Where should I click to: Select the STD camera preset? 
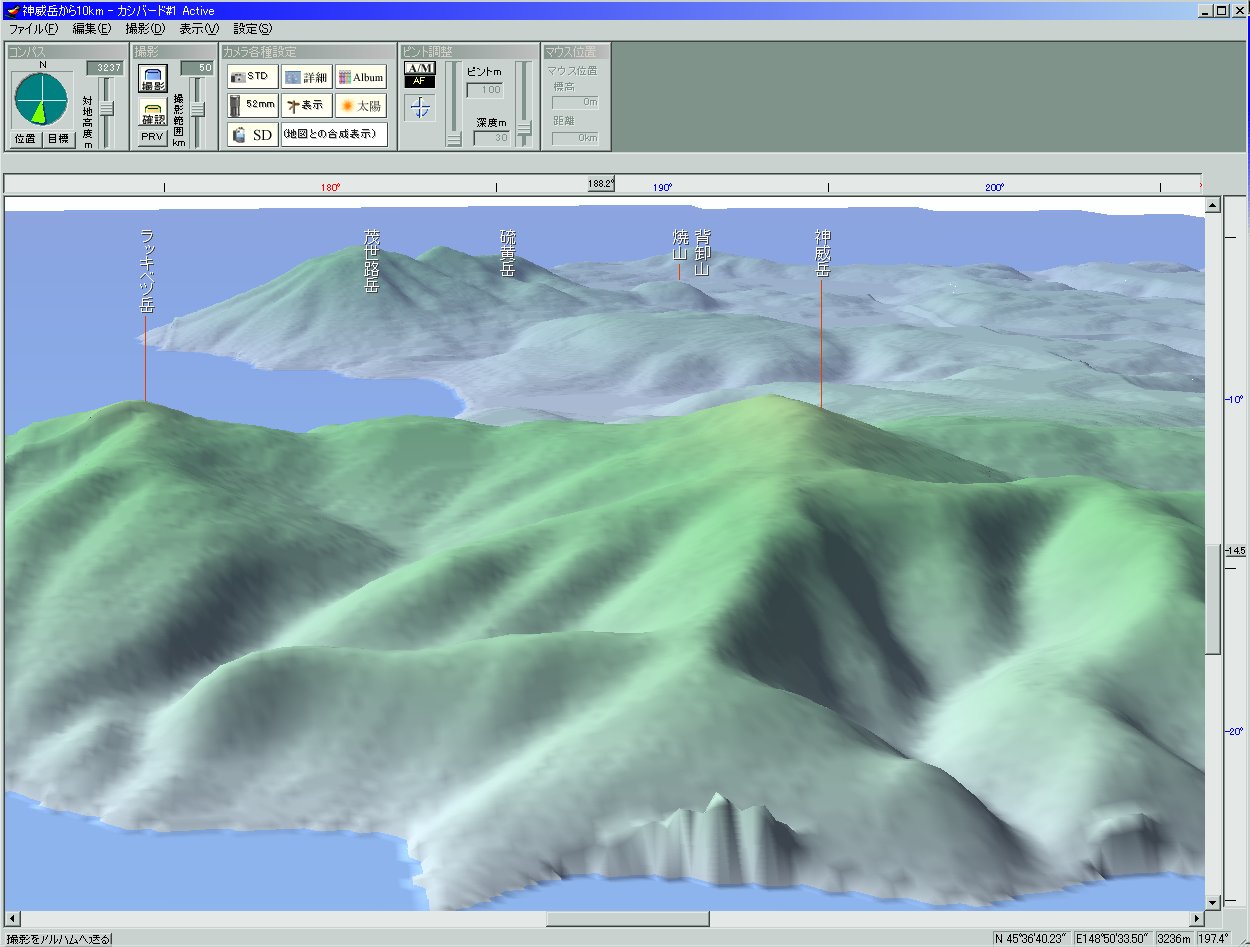click(252, 77)
